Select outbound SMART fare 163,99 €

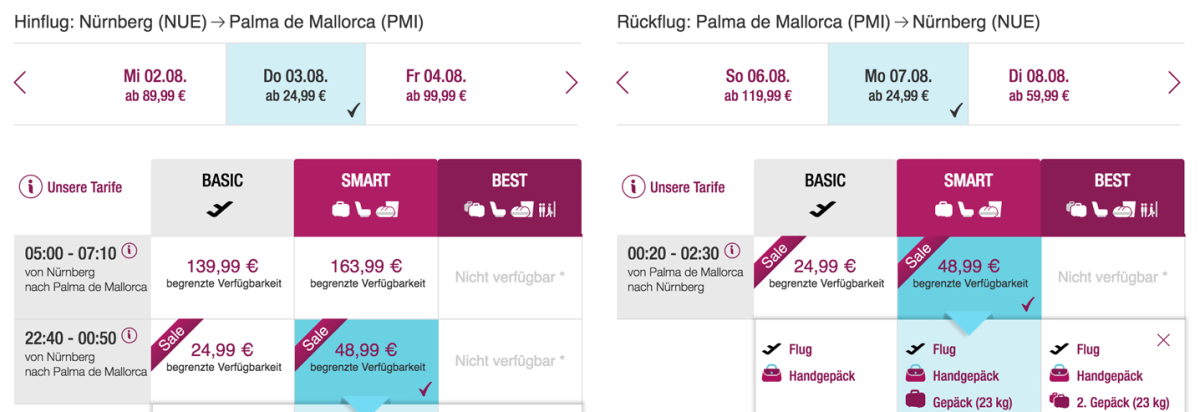366,272
